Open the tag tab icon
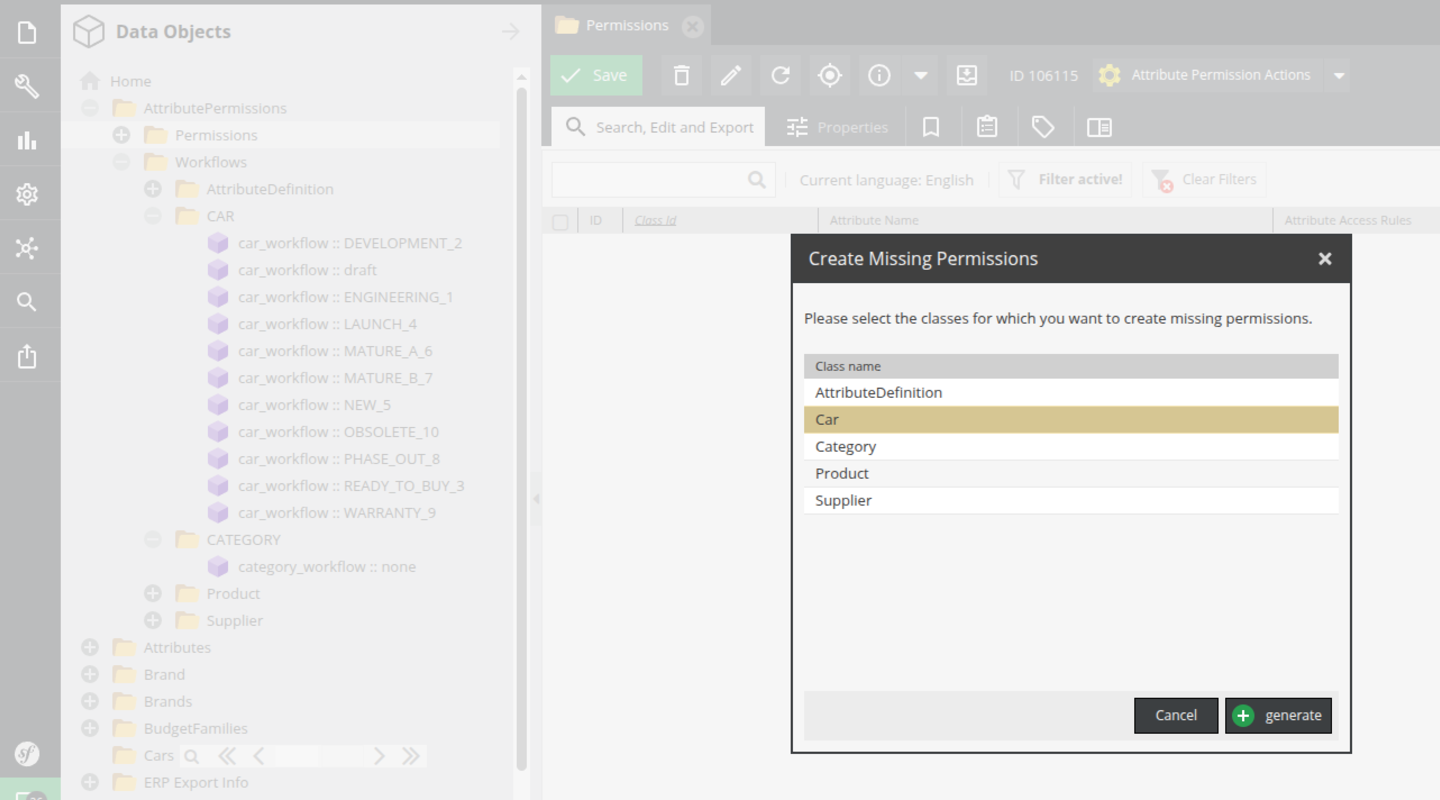 1043,127
